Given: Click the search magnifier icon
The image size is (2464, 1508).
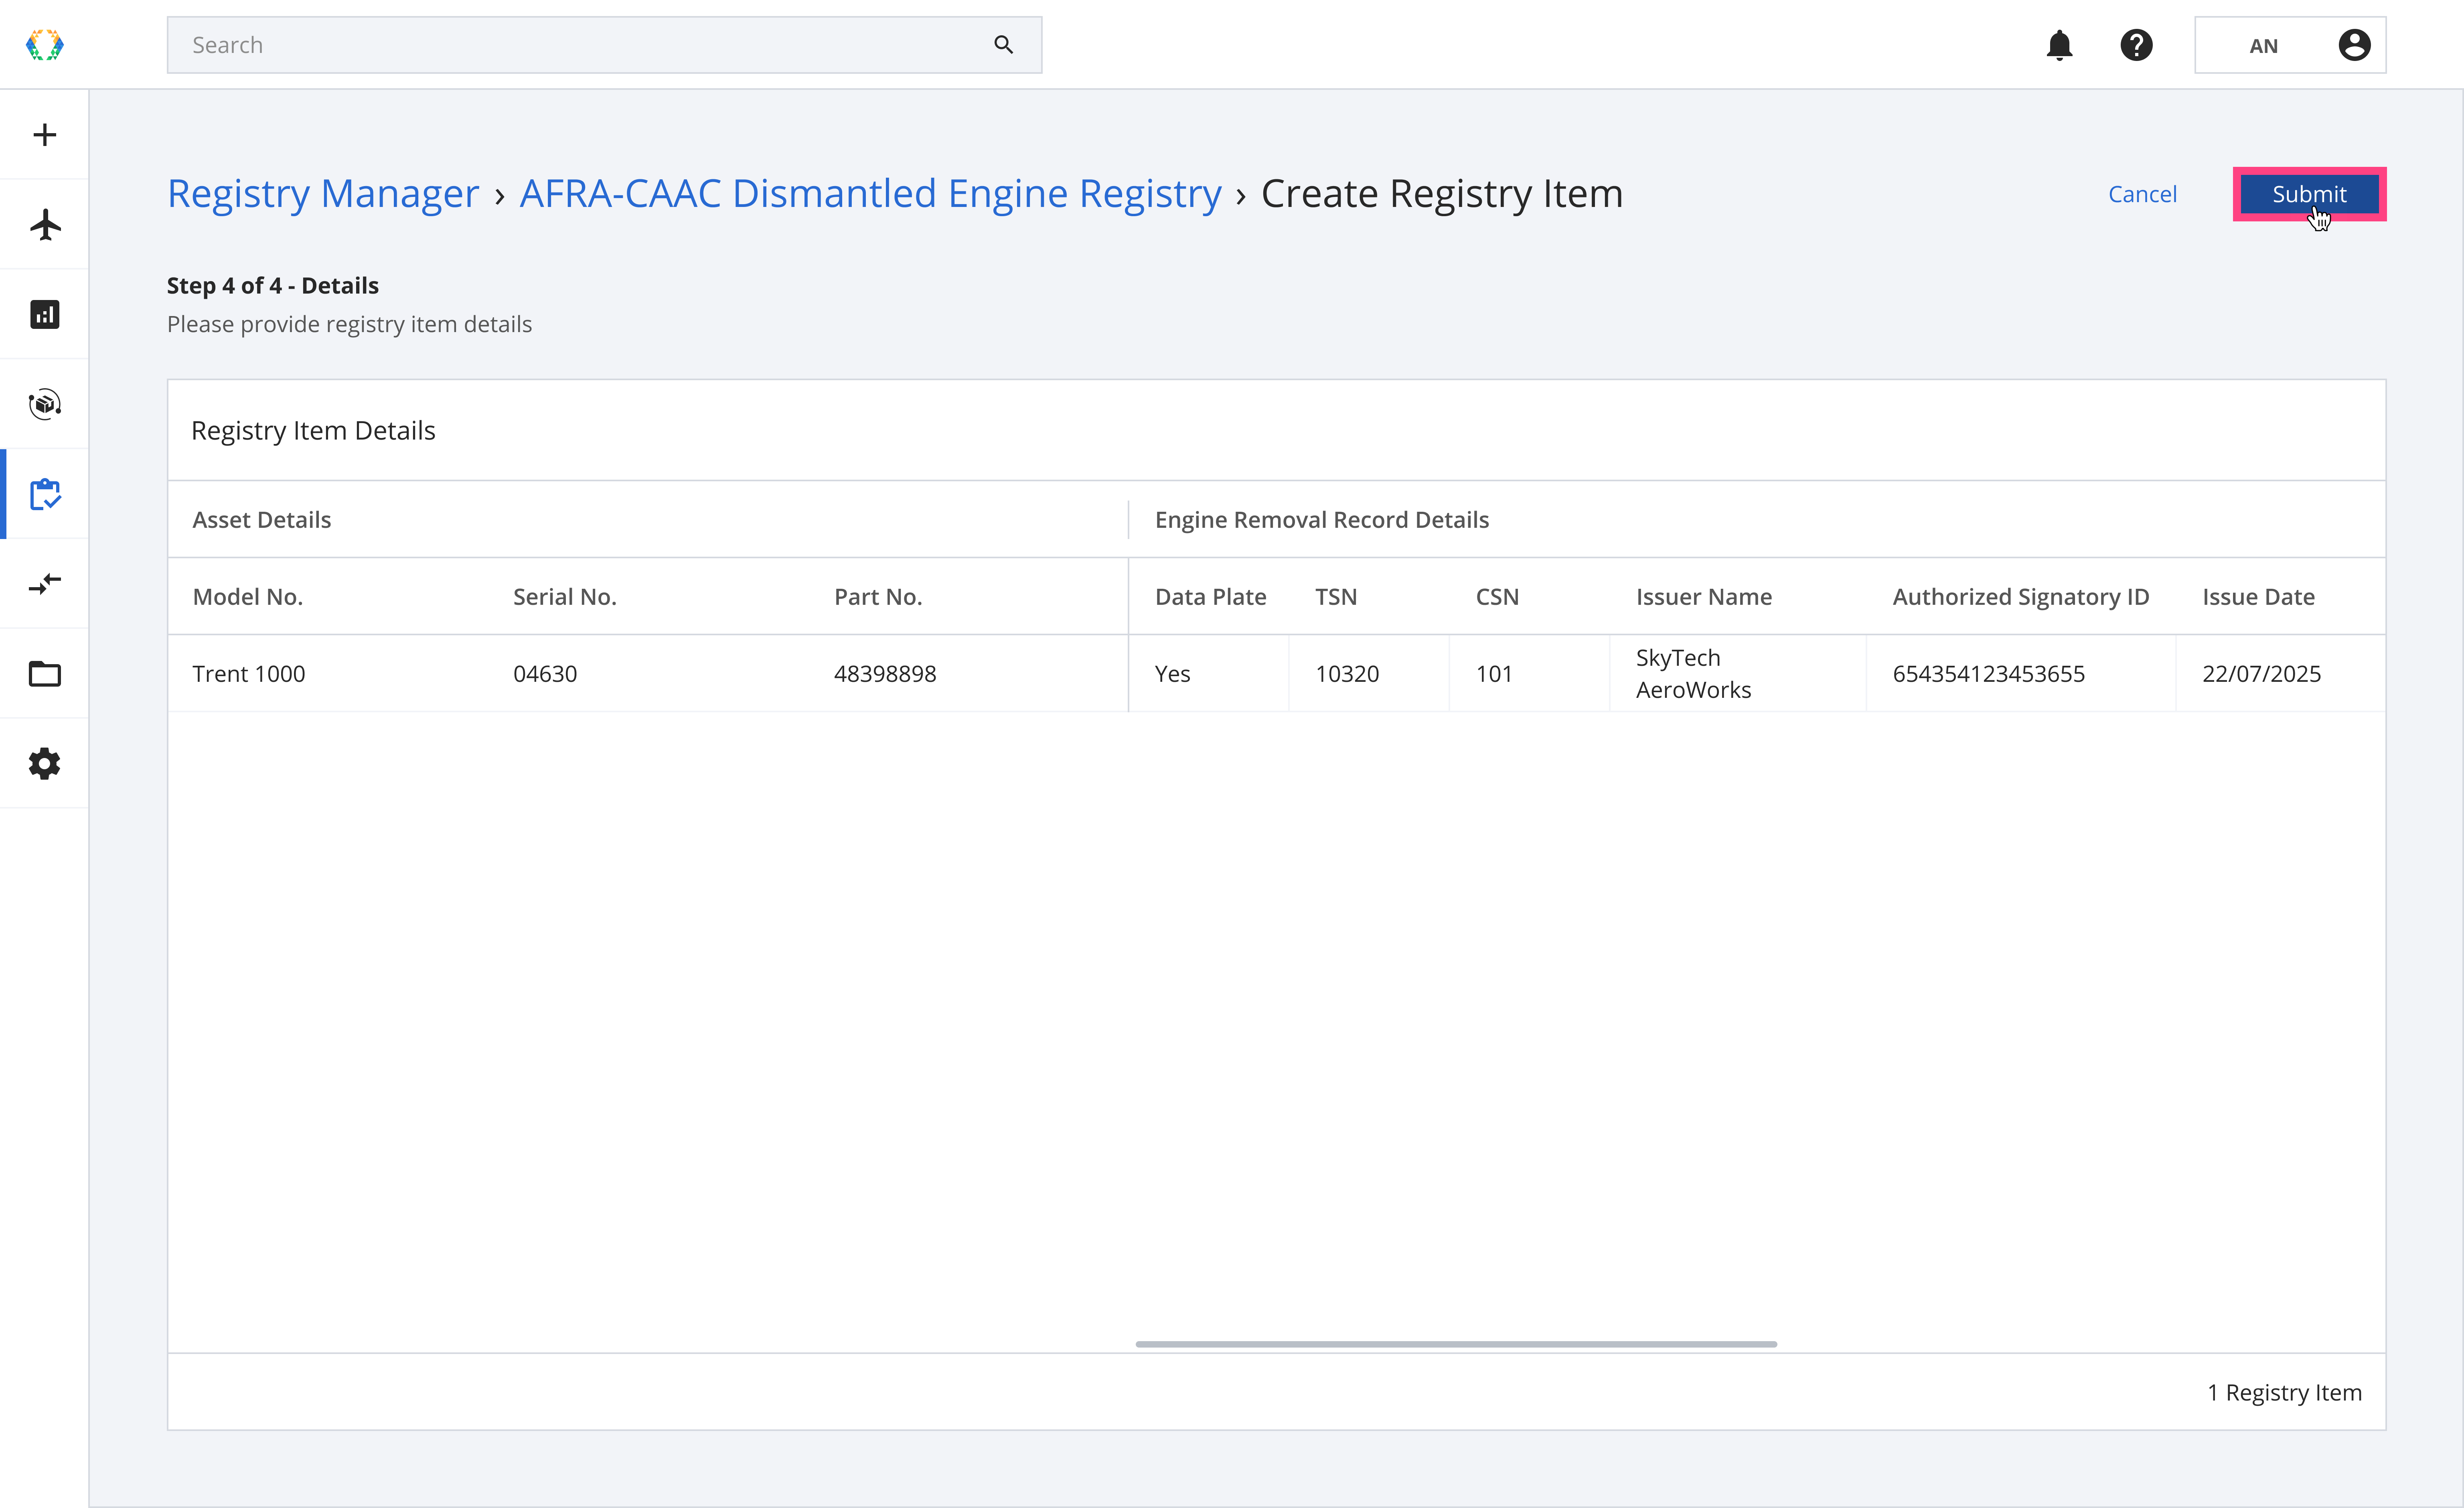Looking at the screenshot, I should click(1003, 45).
